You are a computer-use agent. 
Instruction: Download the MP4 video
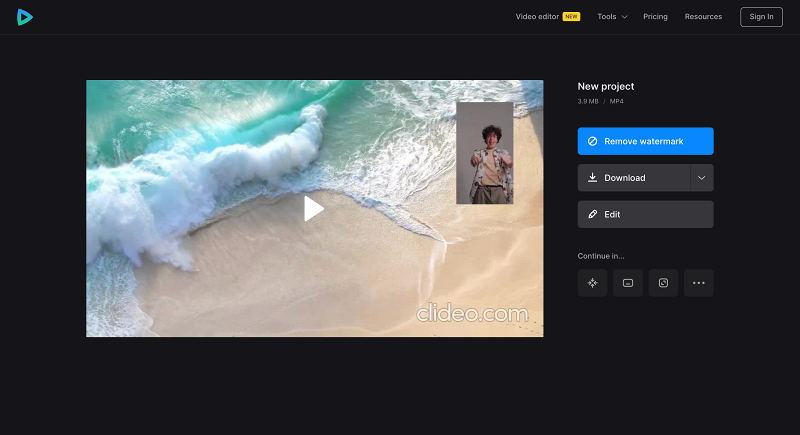[x=634, y=178]
